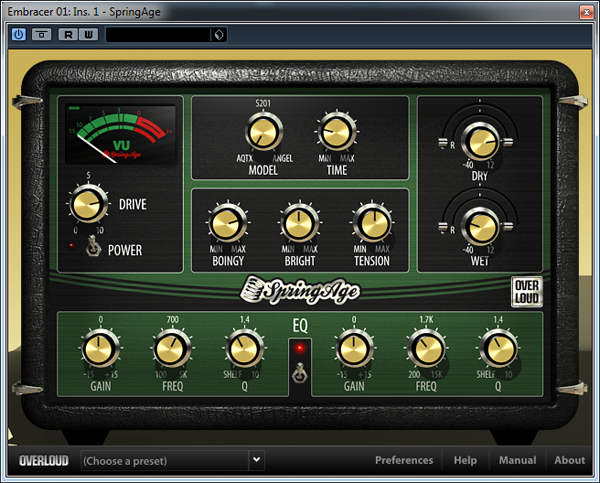Image resolution: width=600 pixels, height=483 pixels.
Task: Close the SpringAge plugin window
Action: point(586,12)
